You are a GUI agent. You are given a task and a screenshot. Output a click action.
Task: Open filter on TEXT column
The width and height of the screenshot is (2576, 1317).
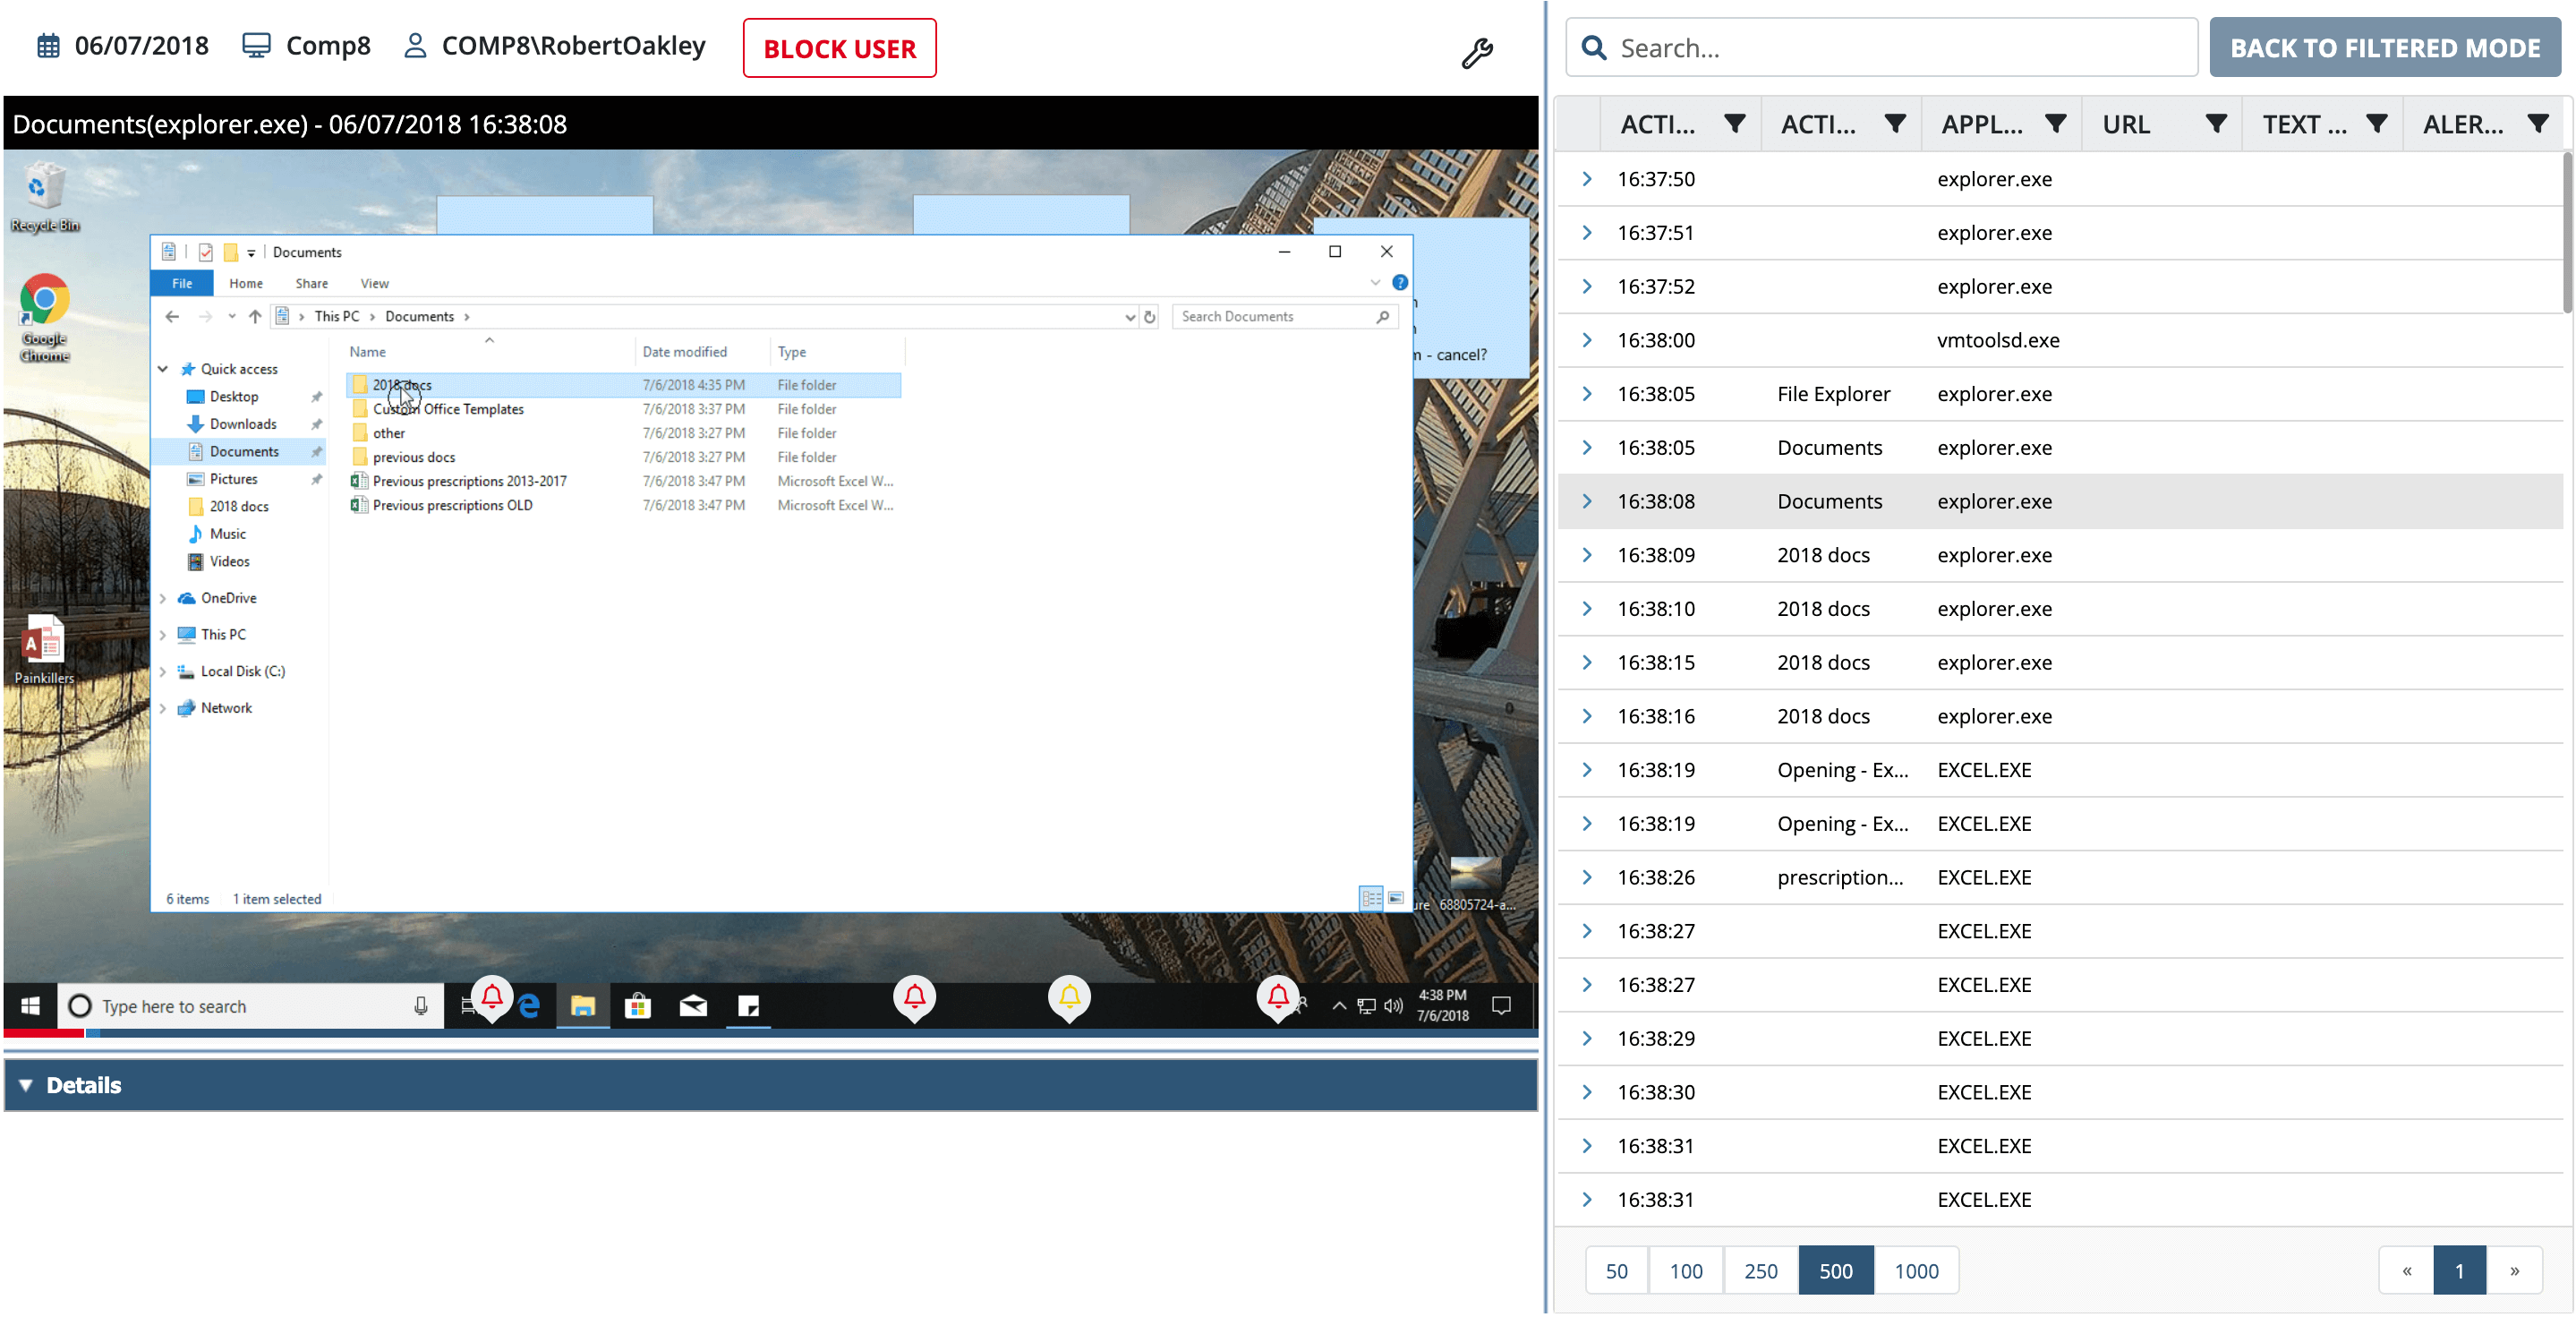(x=2377, y=124)
